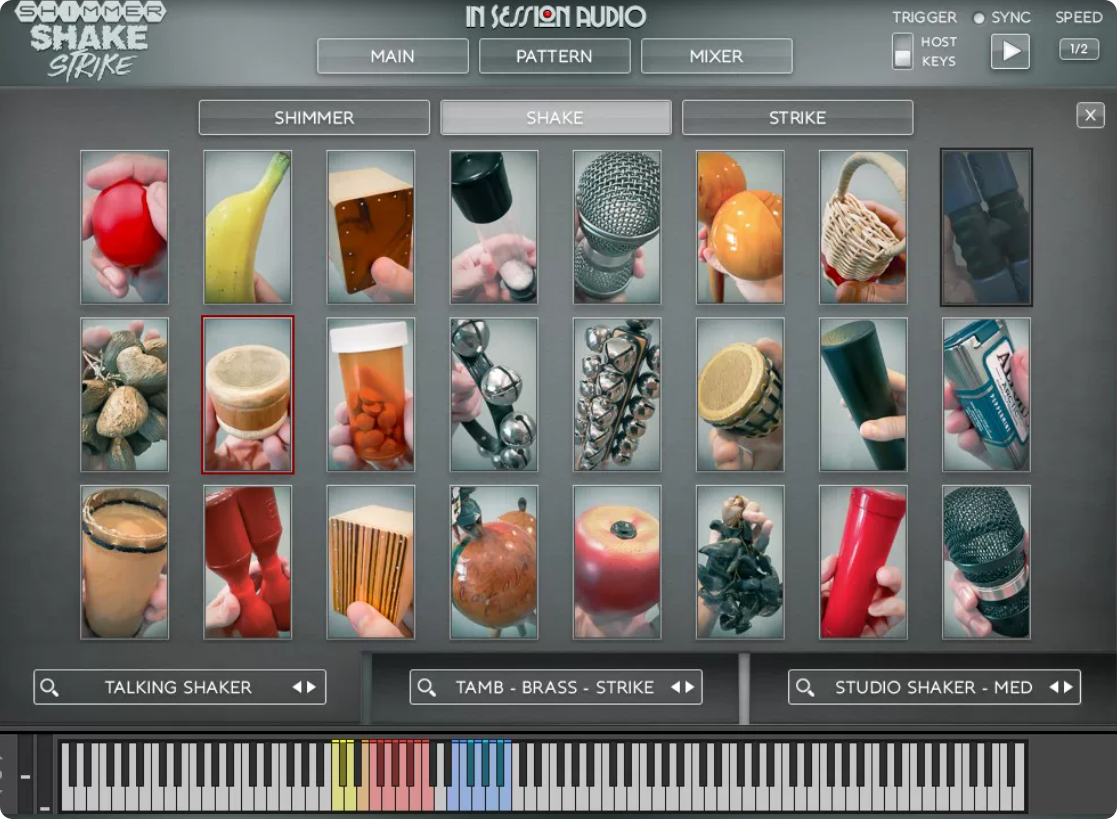The width and height of the screenshot is (1117, 819).
Task: Open the TAMB - BRASS - STRIKE selector
Action: [554, 687]
